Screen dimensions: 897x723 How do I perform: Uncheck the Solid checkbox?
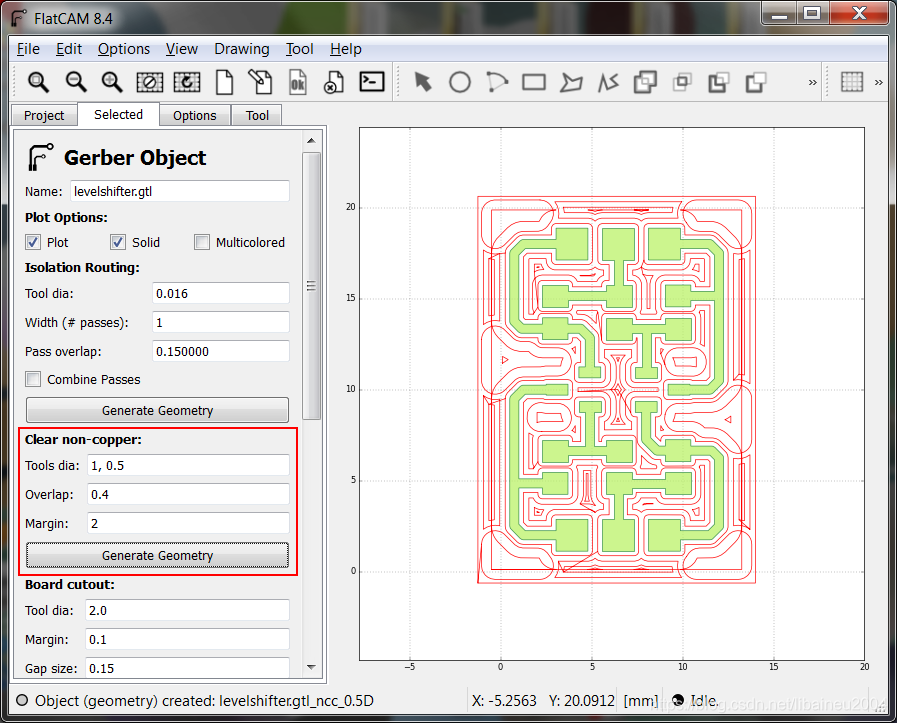[118, 243]
